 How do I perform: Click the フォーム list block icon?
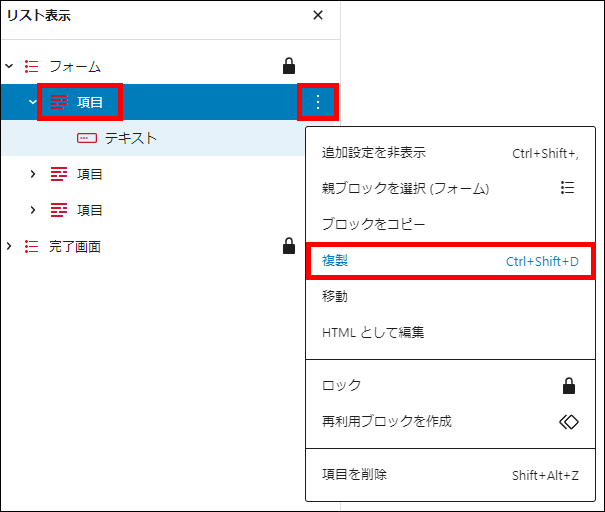(32, 66)
